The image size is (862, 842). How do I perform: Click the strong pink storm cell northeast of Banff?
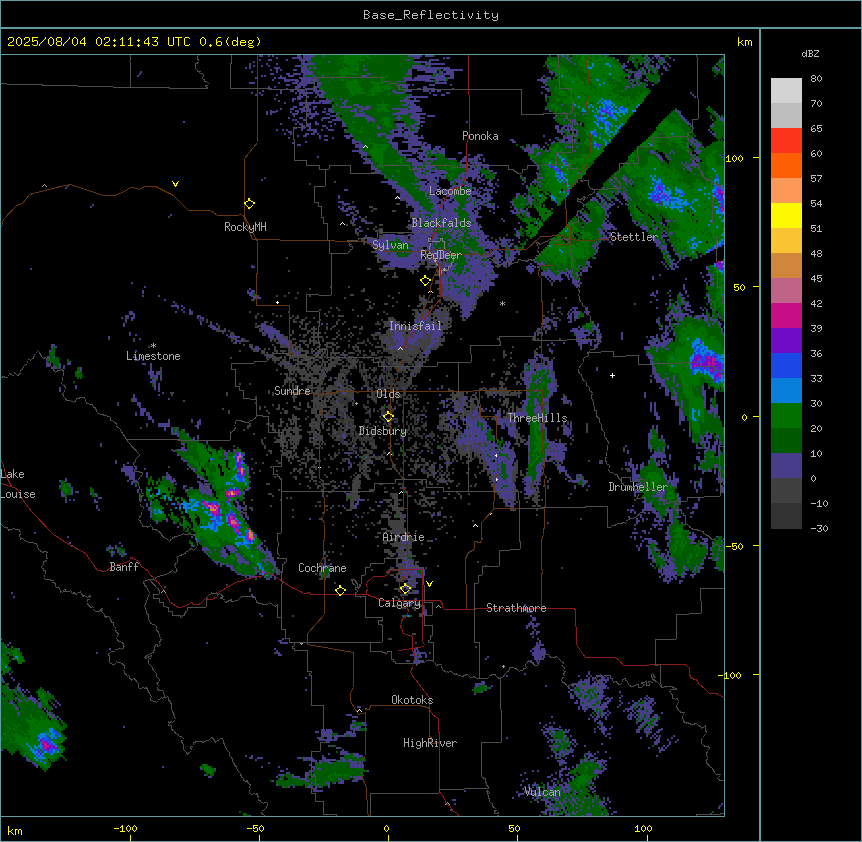click(x=212, y=508)
